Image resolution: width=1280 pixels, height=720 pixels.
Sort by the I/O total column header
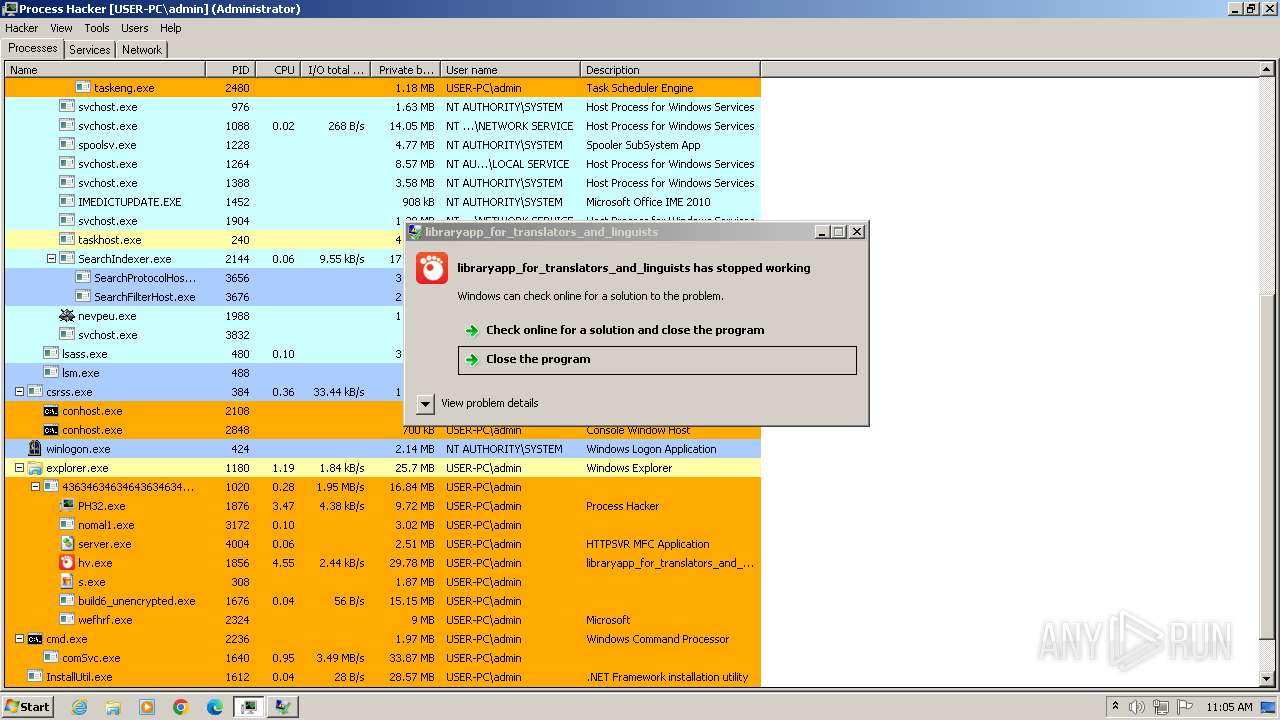[x=335, y=70]
